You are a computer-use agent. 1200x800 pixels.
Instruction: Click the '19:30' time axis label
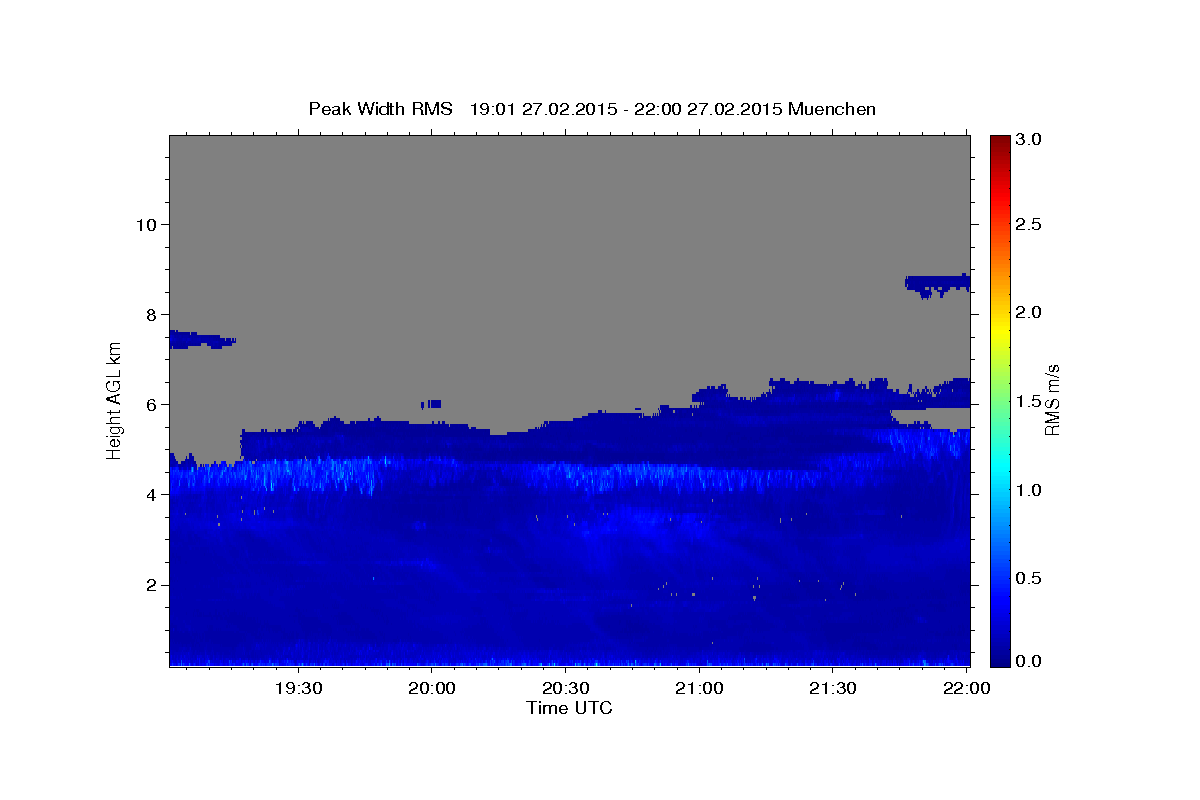tap(298, 688)
